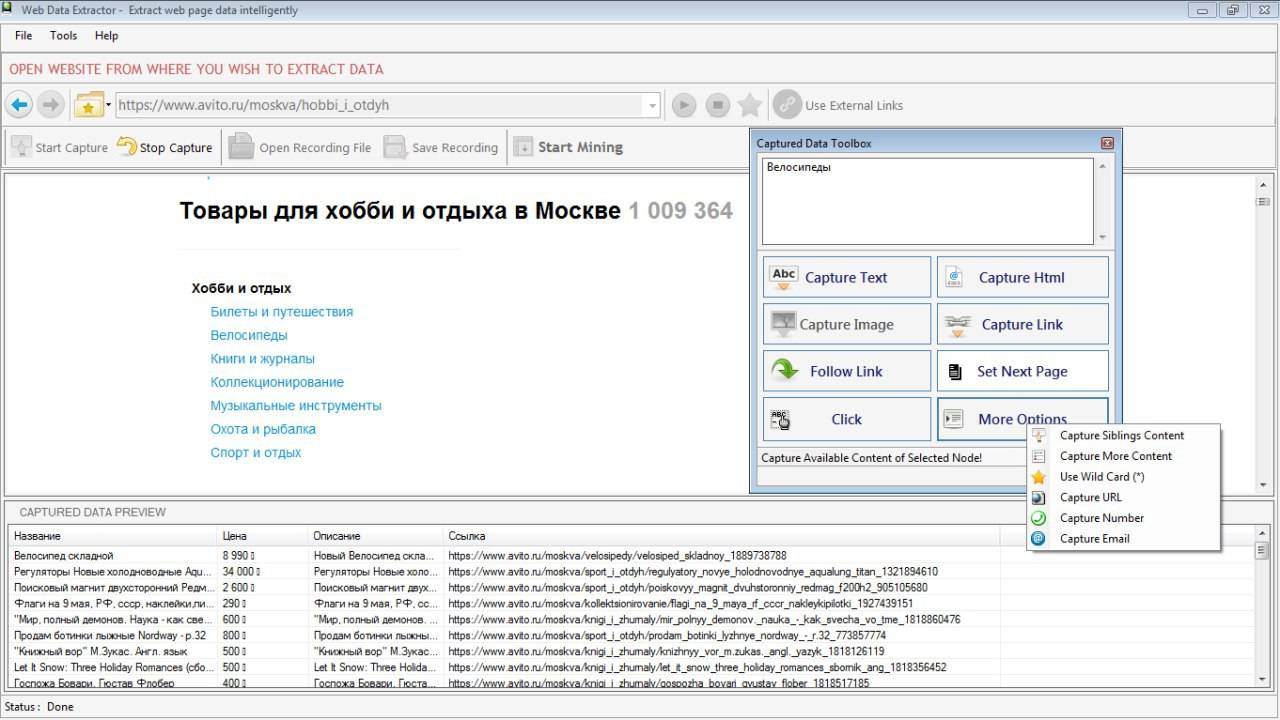This screenshot has height=720, width=1280.
Task: Open the Спорт и отдых link
Action: (255, 452)
